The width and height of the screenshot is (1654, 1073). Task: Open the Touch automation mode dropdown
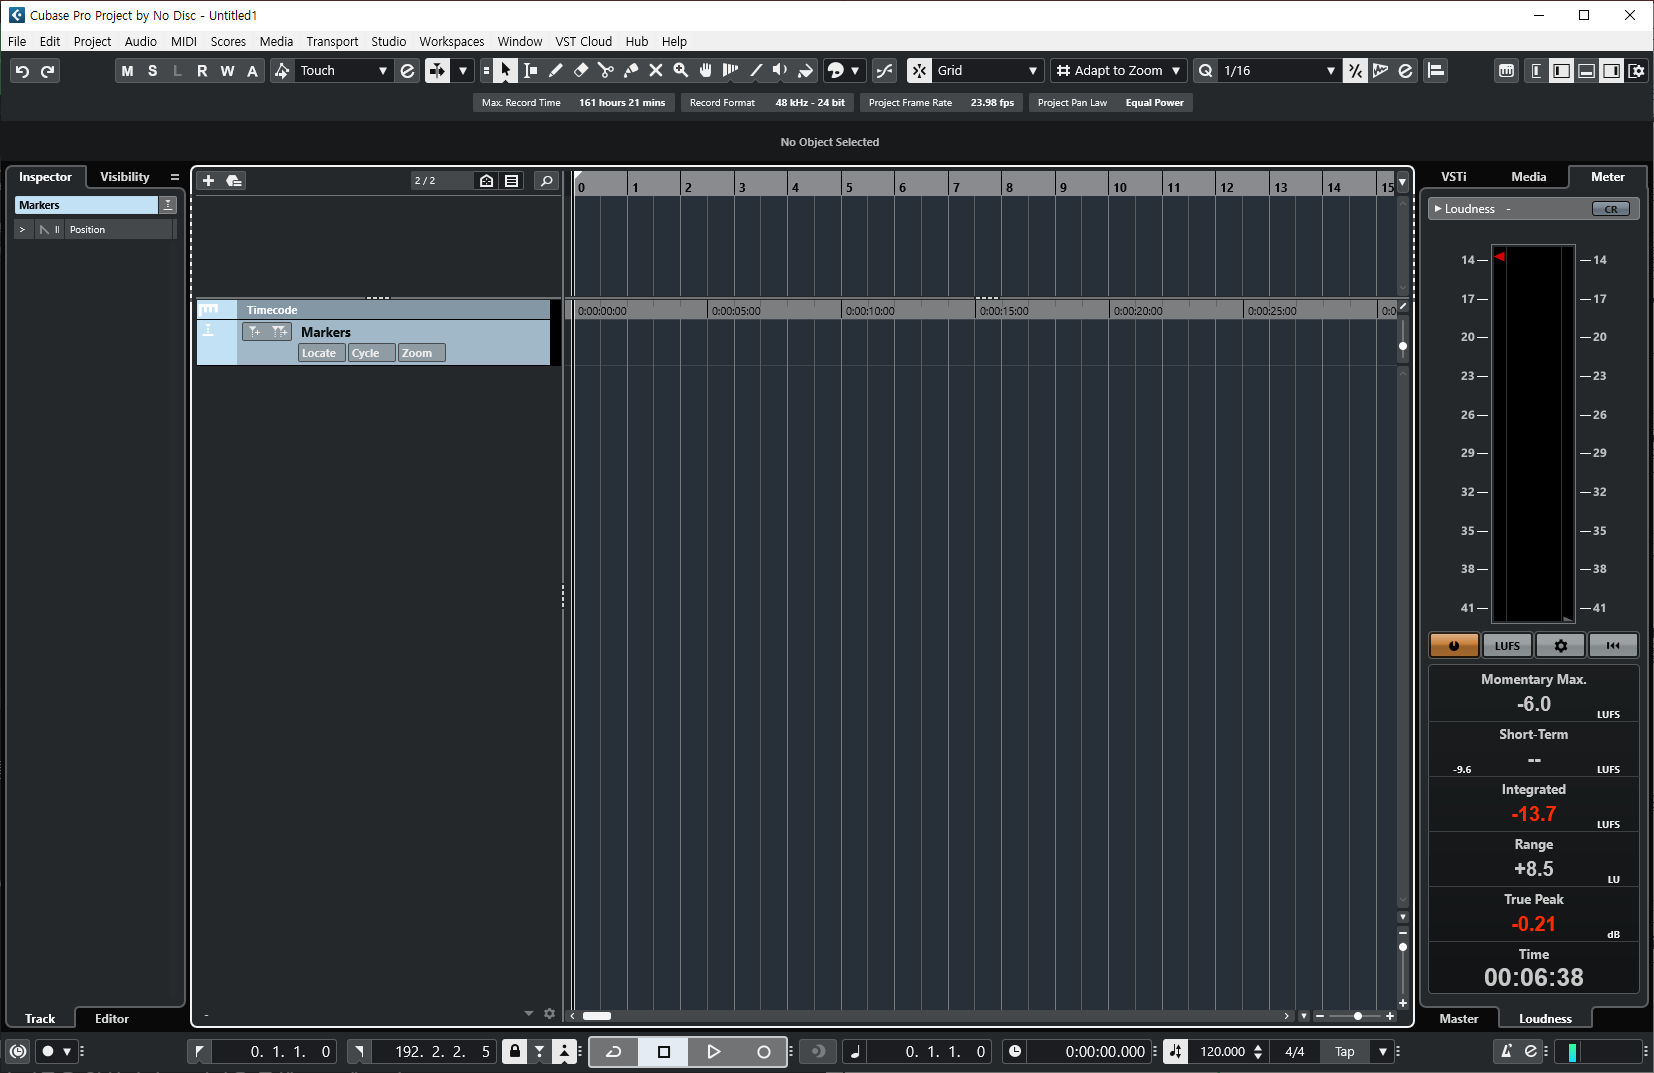point(344,71)
